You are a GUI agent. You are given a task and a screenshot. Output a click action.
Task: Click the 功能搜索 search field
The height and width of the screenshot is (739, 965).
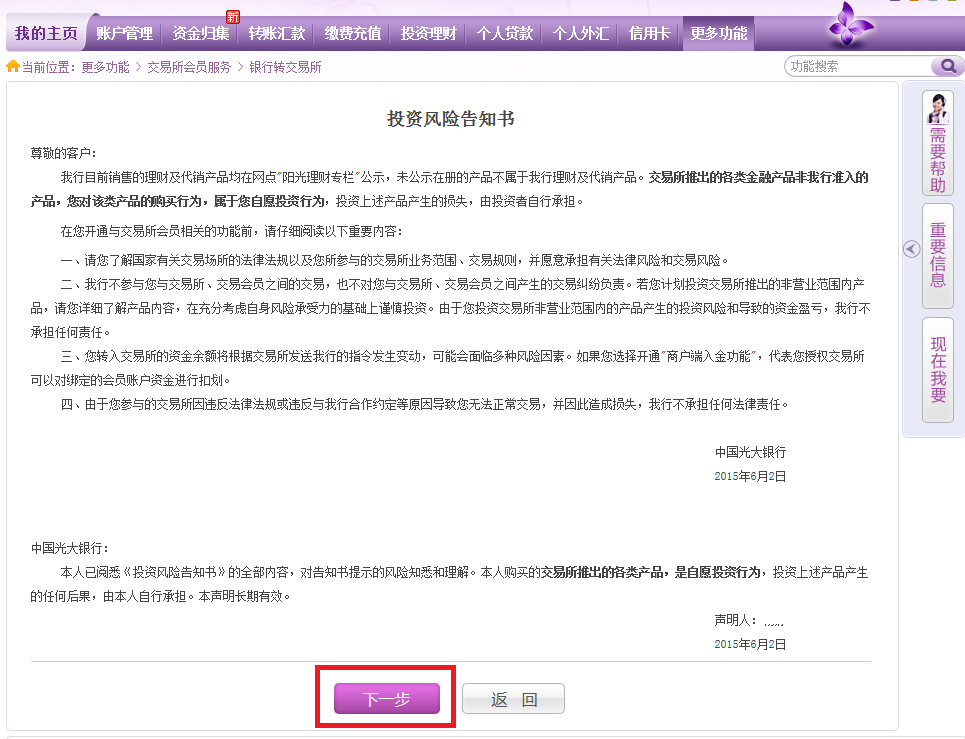[856, 67]
